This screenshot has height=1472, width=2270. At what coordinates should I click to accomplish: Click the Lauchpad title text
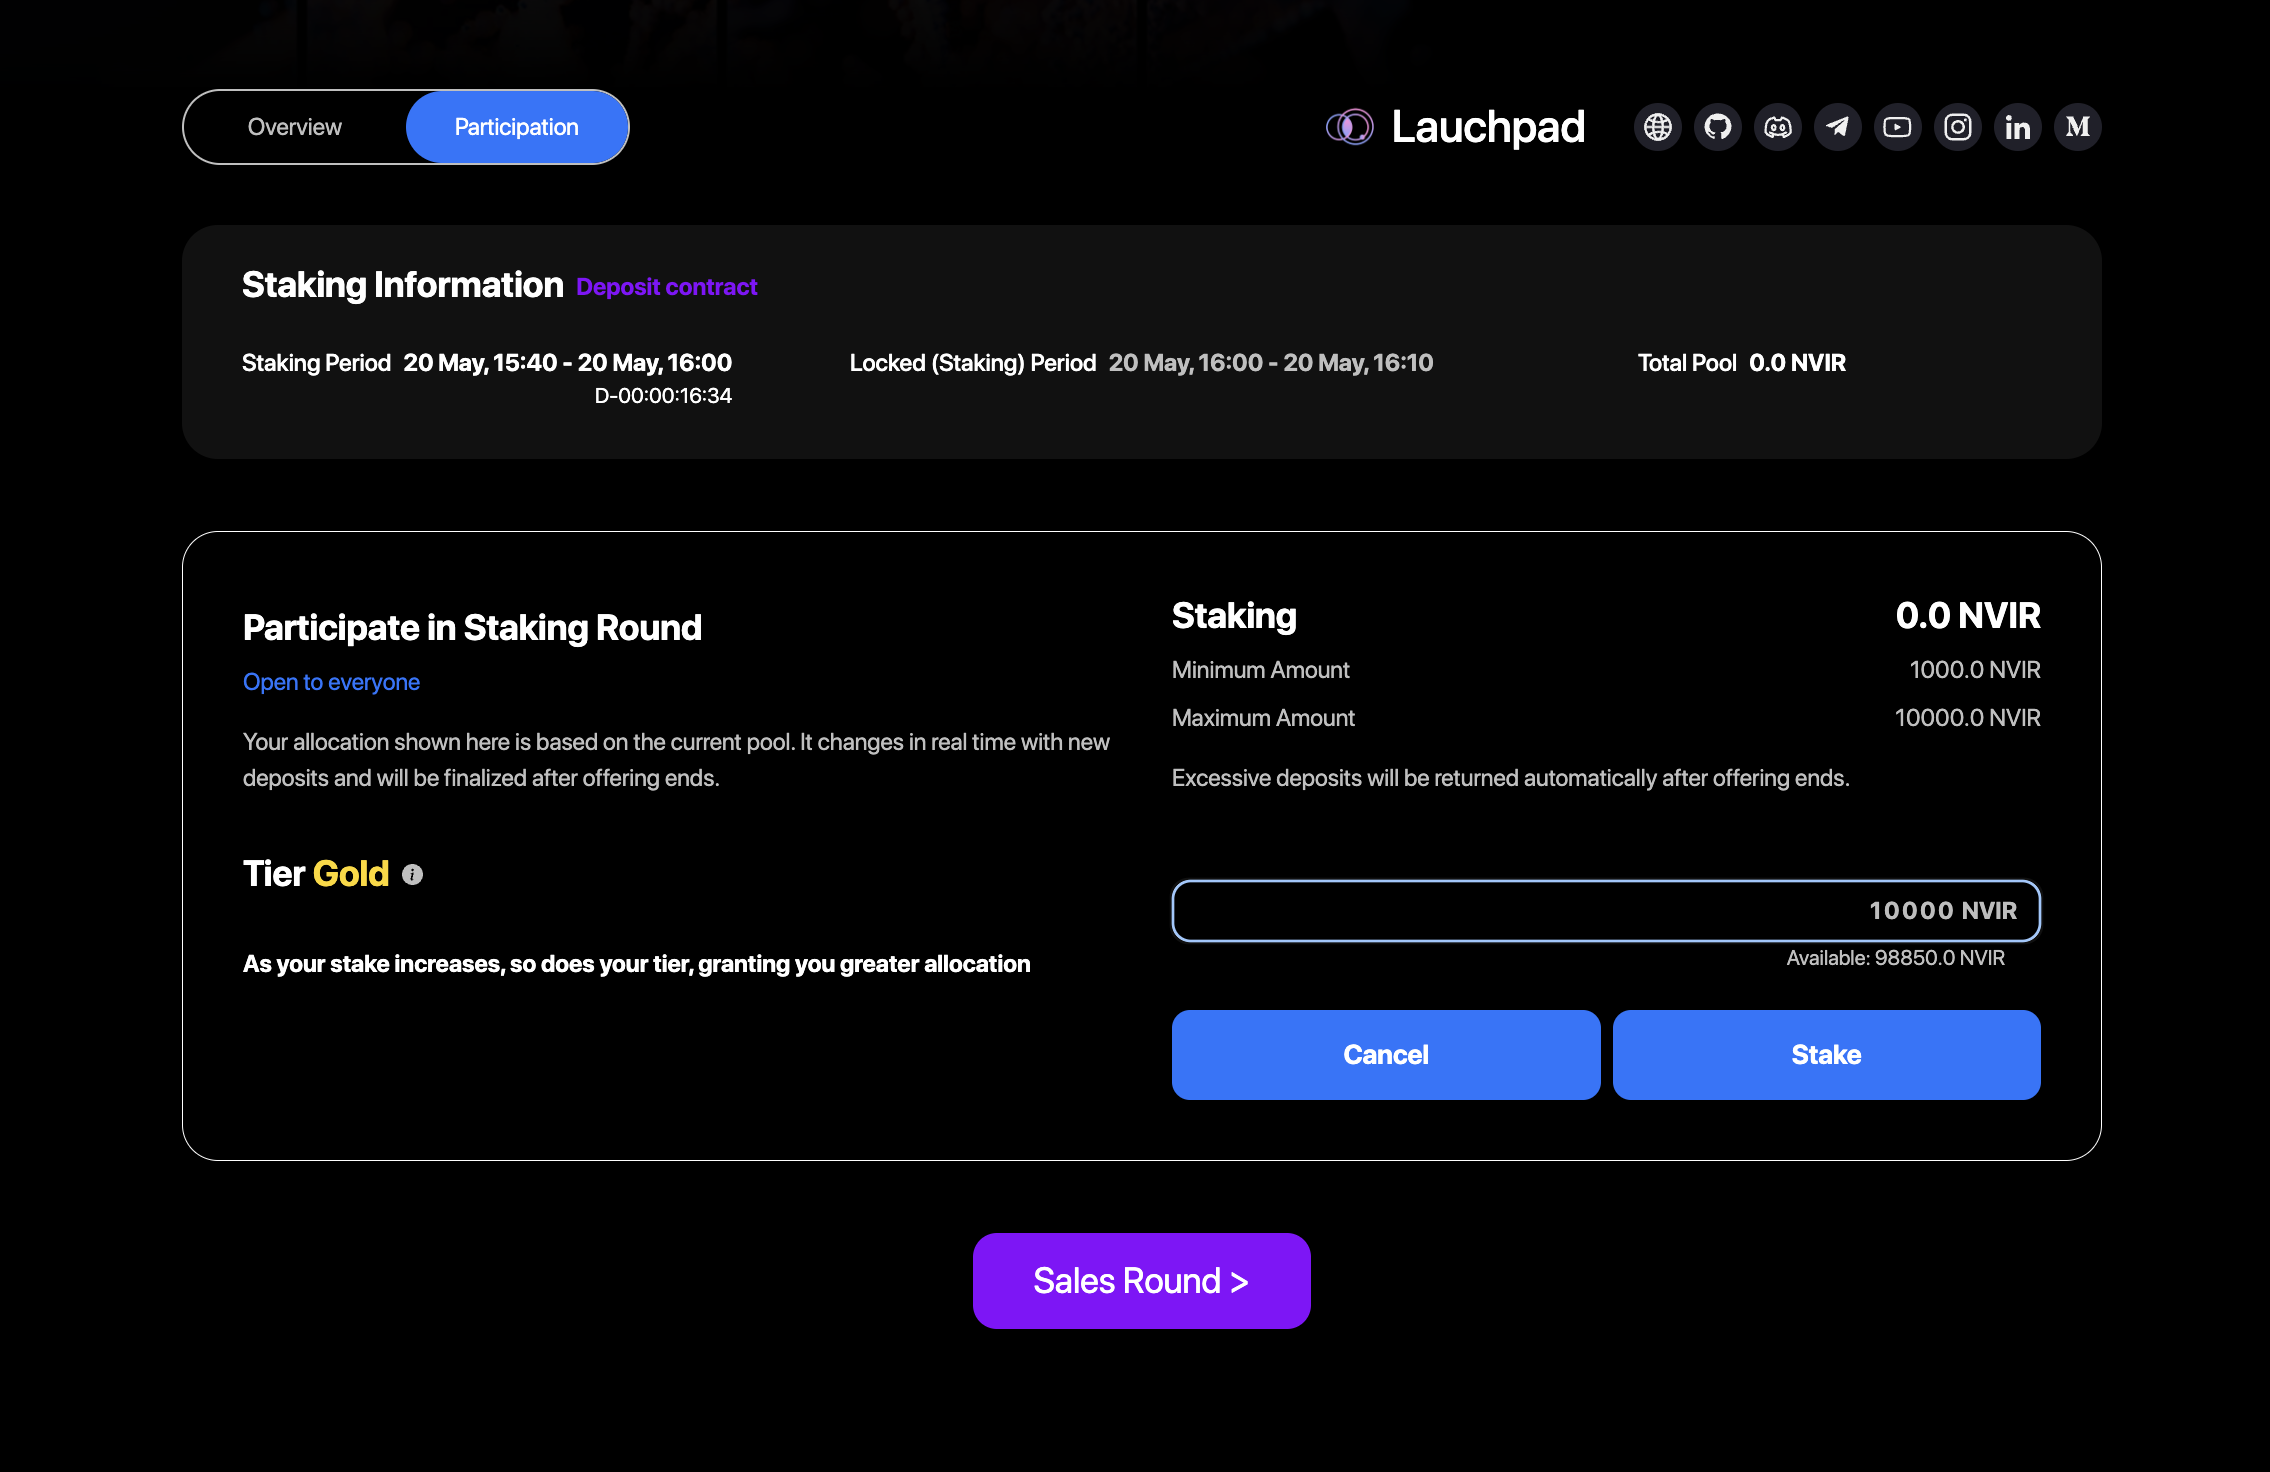pos(1488,127)
